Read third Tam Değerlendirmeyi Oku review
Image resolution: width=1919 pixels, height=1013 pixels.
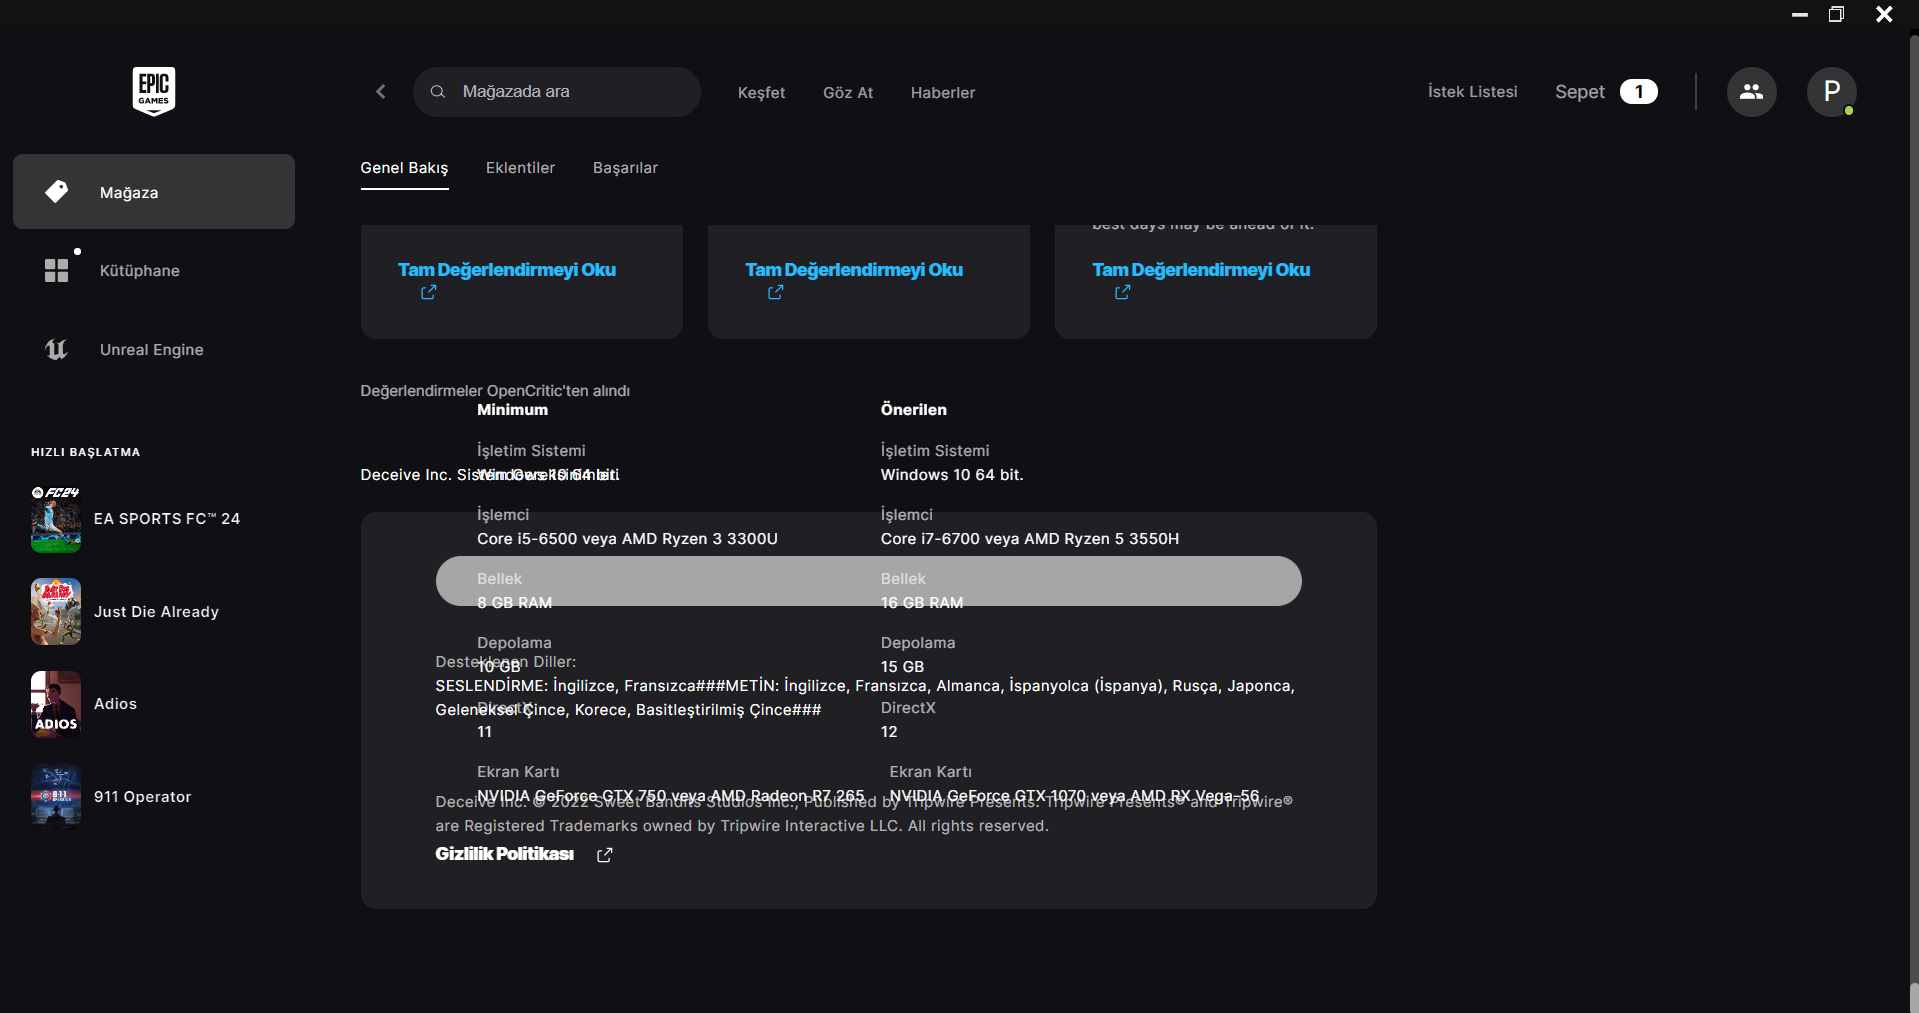click(x=1201, y=270)
